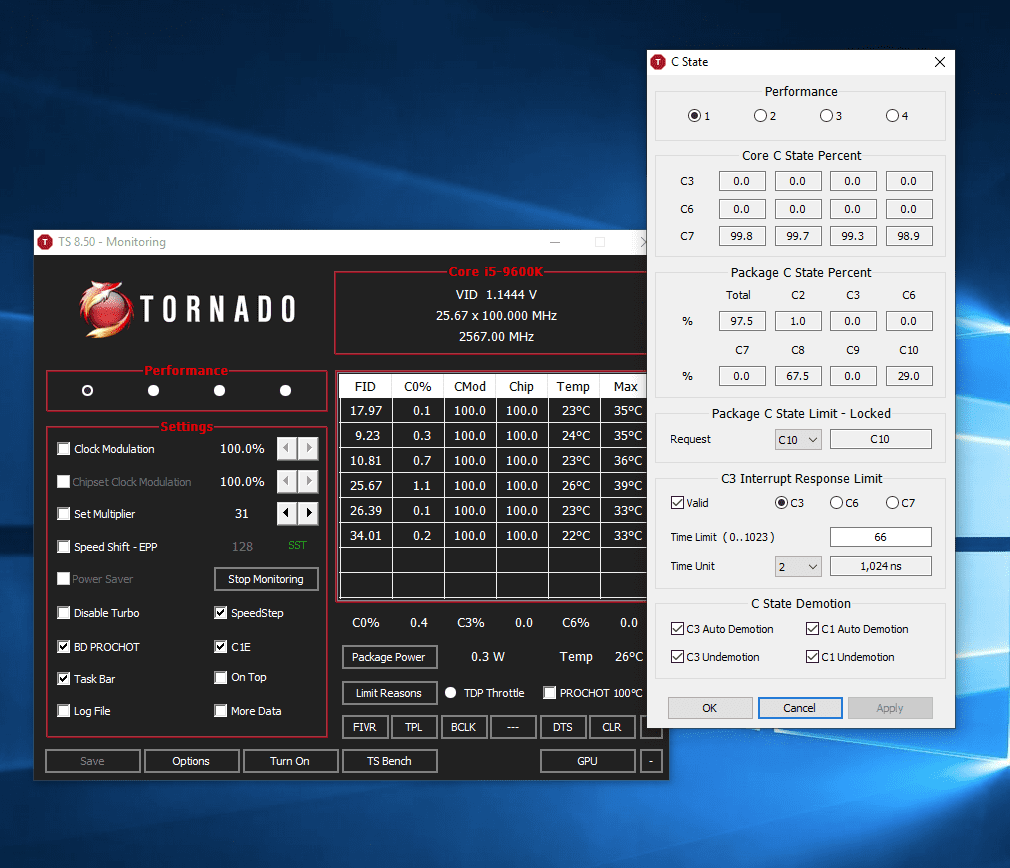Open the Limit Reasons window
This screenshot has height=868, width=1010.
389,693
